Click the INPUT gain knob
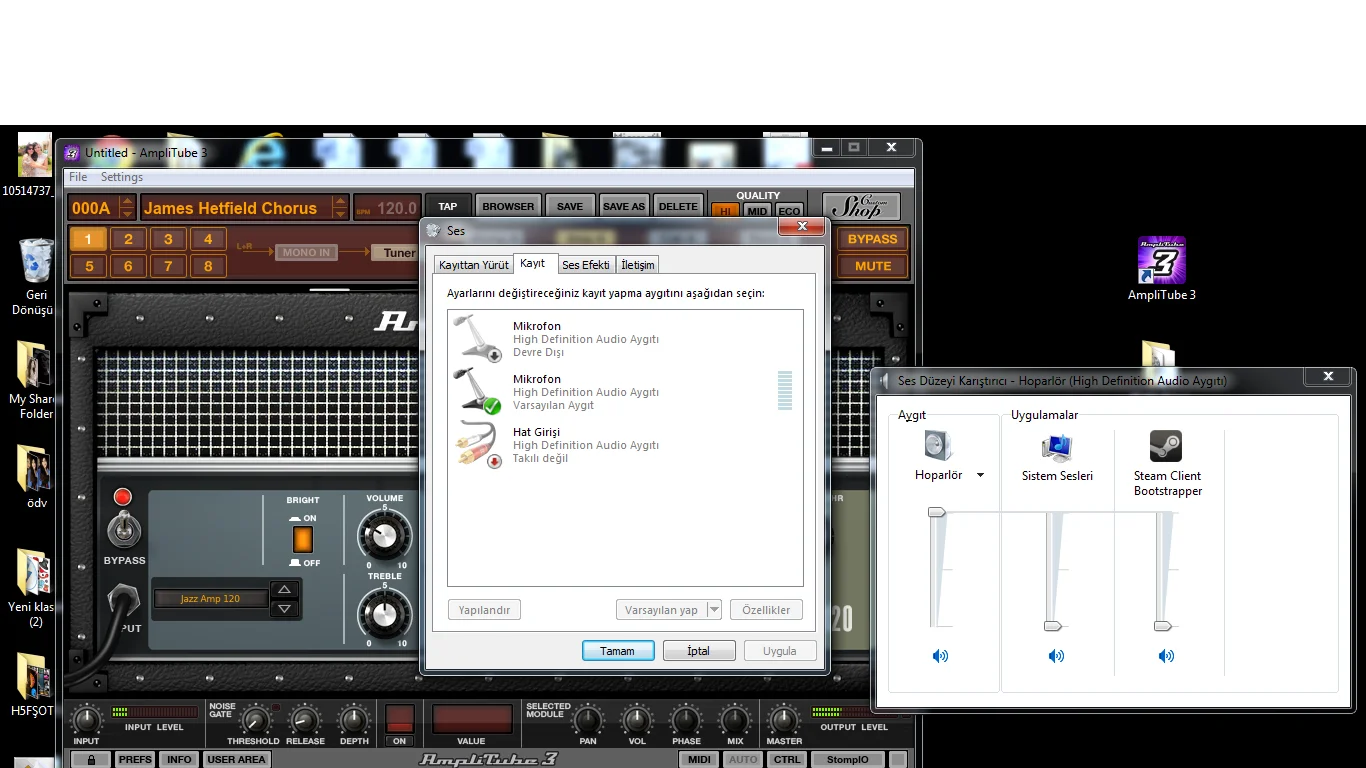Image resolution: width=1366 pixels, height=768 pixels. (x=87, y=719)
